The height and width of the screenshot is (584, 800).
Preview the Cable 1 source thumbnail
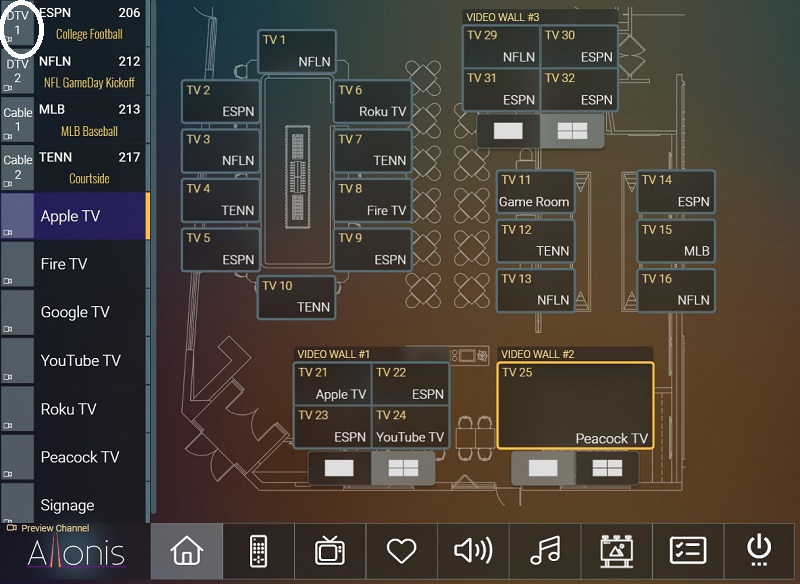(x=17, y=119)
